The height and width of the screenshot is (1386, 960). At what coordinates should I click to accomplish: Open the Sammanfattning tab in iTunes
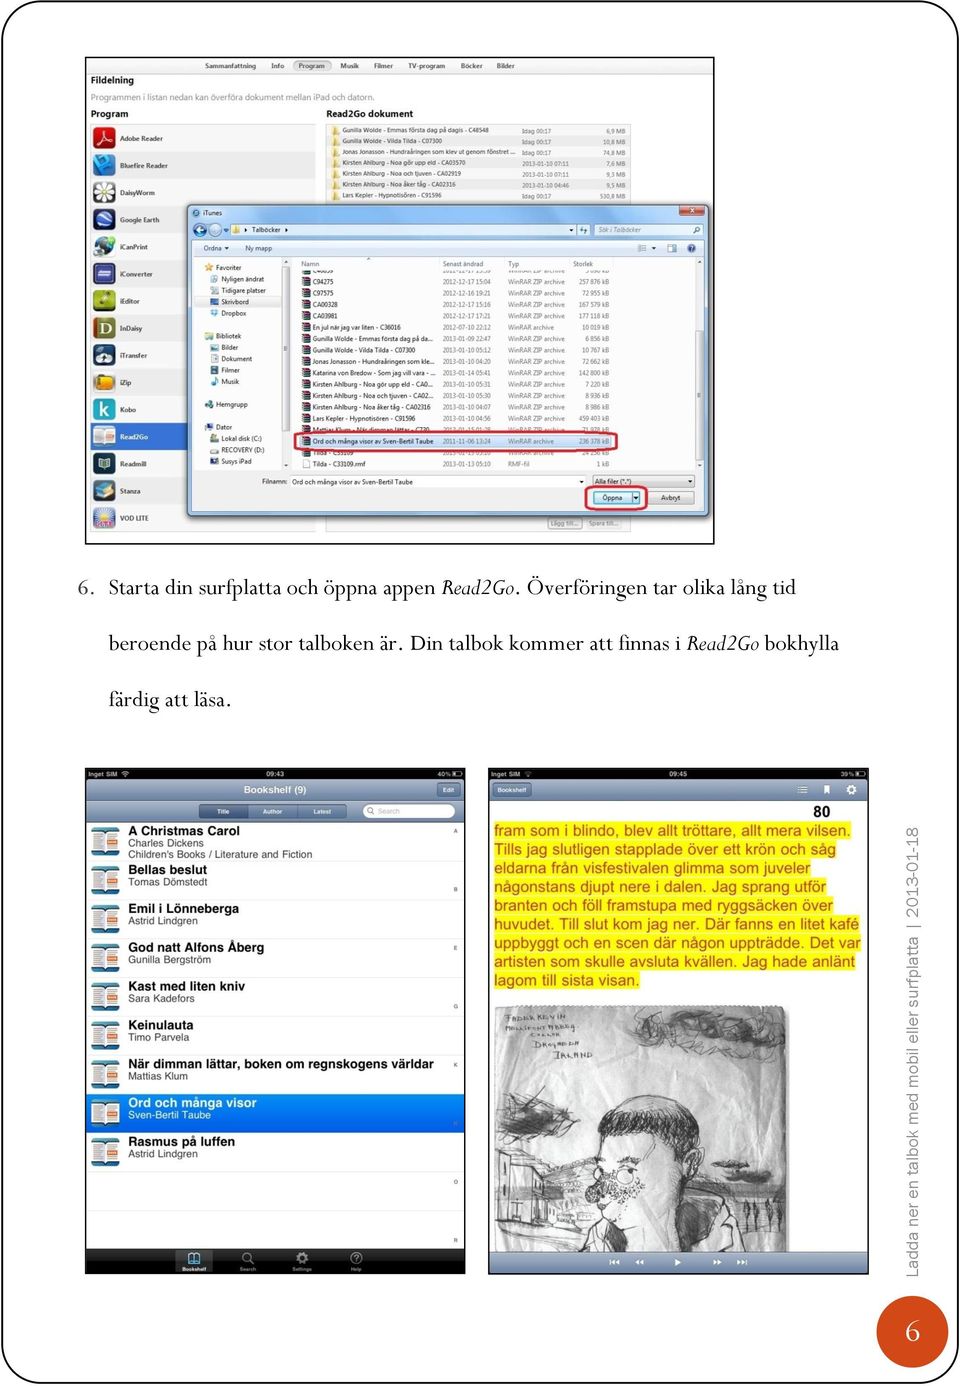tap(230, 66)
